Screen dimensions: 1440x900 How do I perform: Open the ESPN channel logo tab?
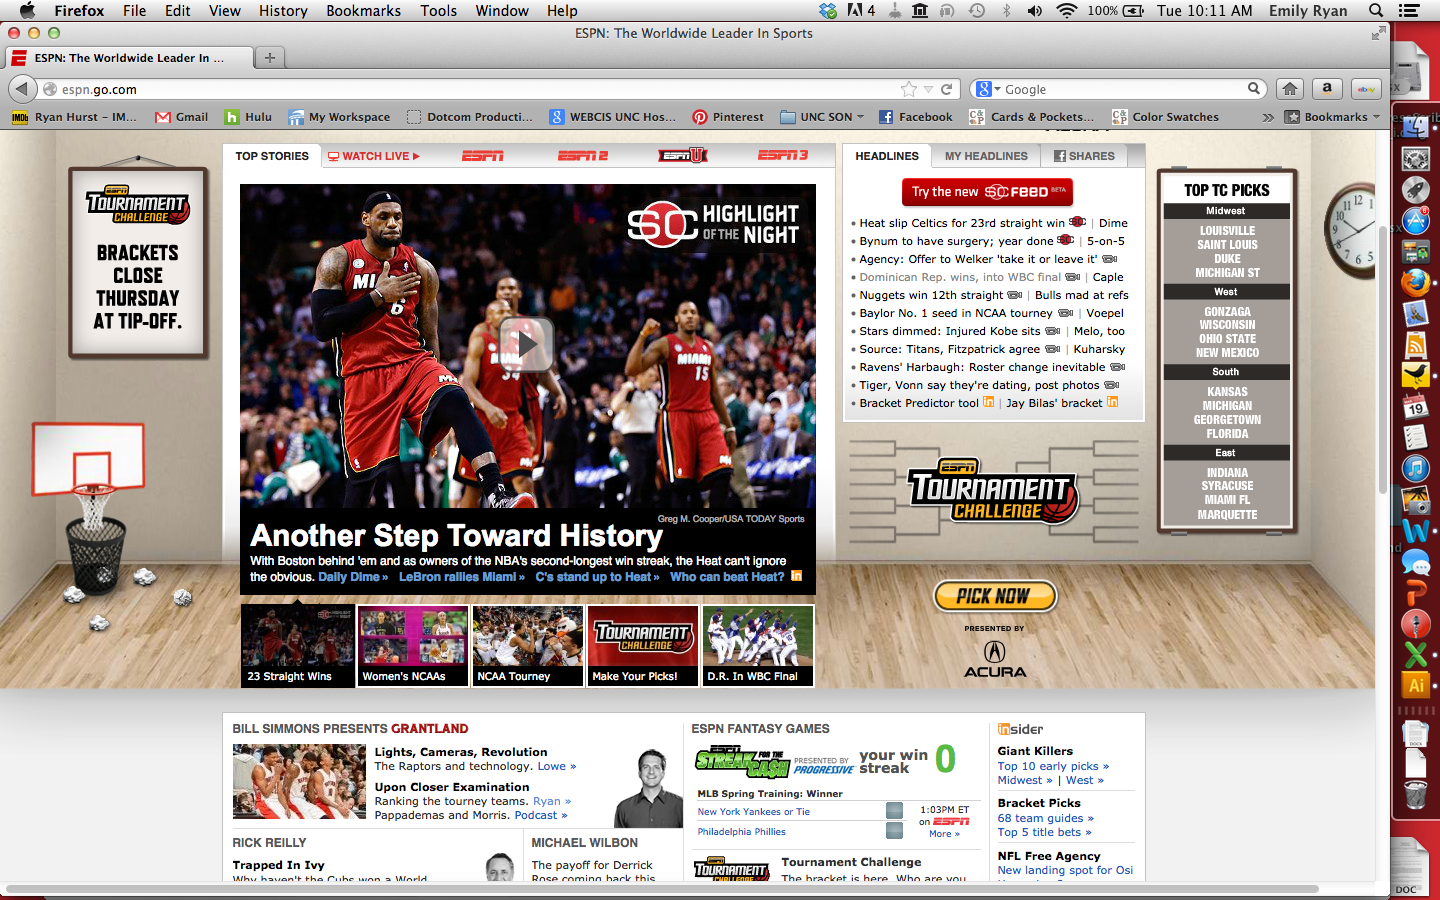pos(482,156)
